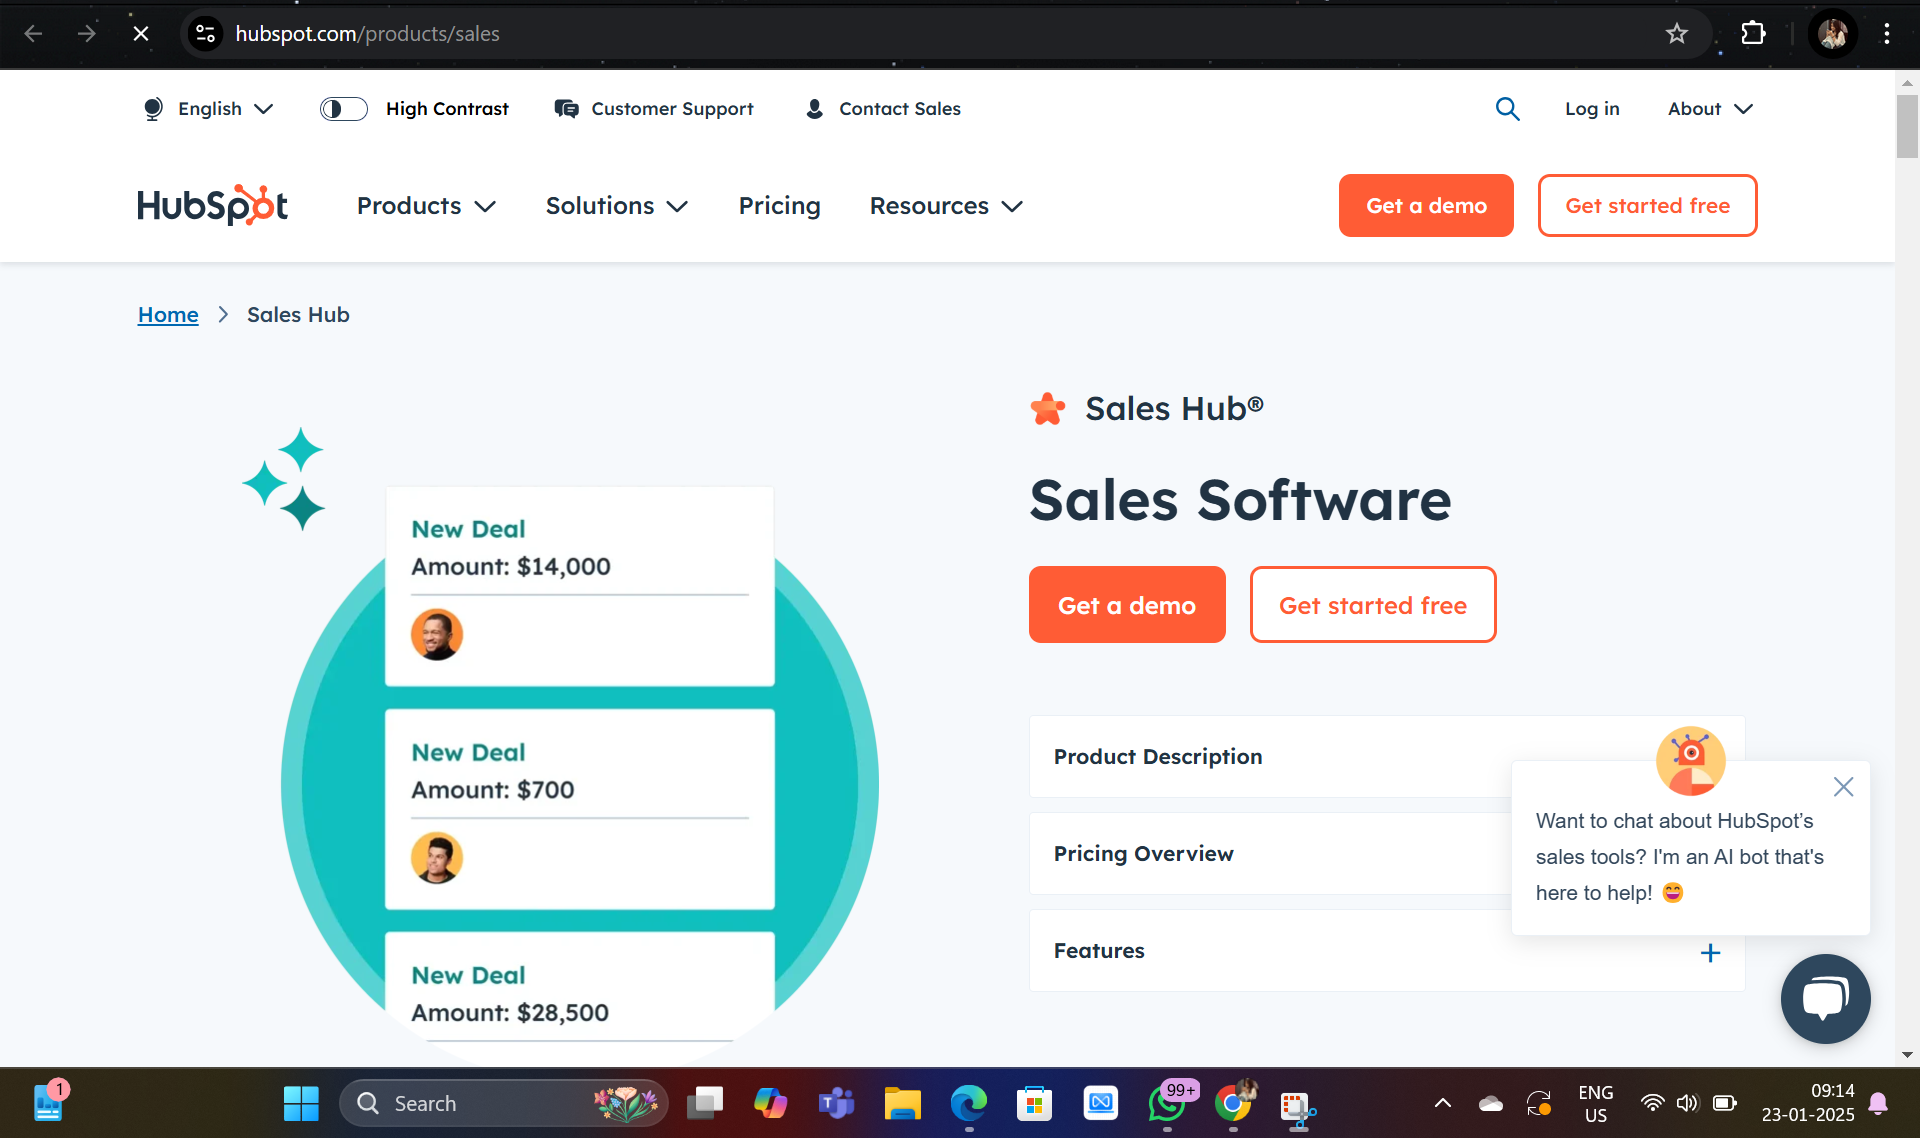Click the Sales Software heading
Viewport: 1920px width, 1138px height.
click(1240, 500)
